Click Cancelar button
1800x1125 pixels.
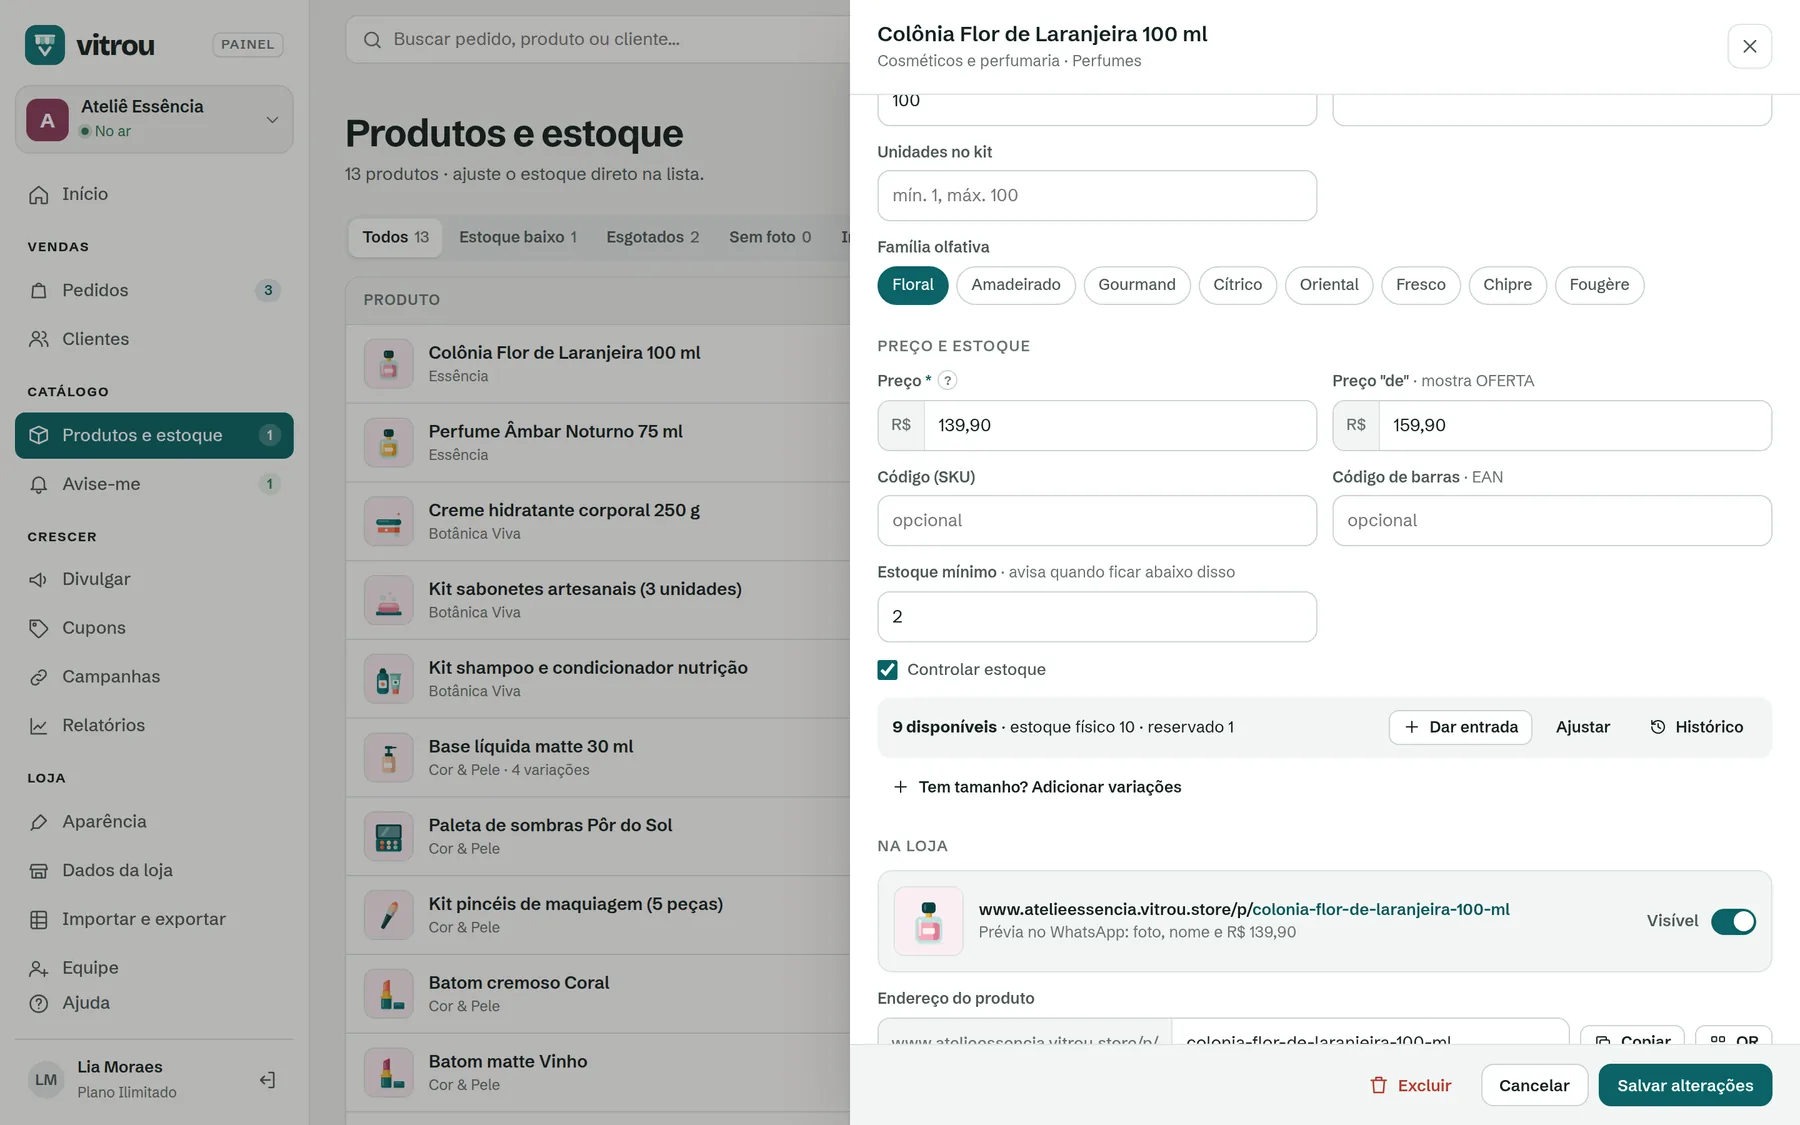(x=1534, y=1085)
